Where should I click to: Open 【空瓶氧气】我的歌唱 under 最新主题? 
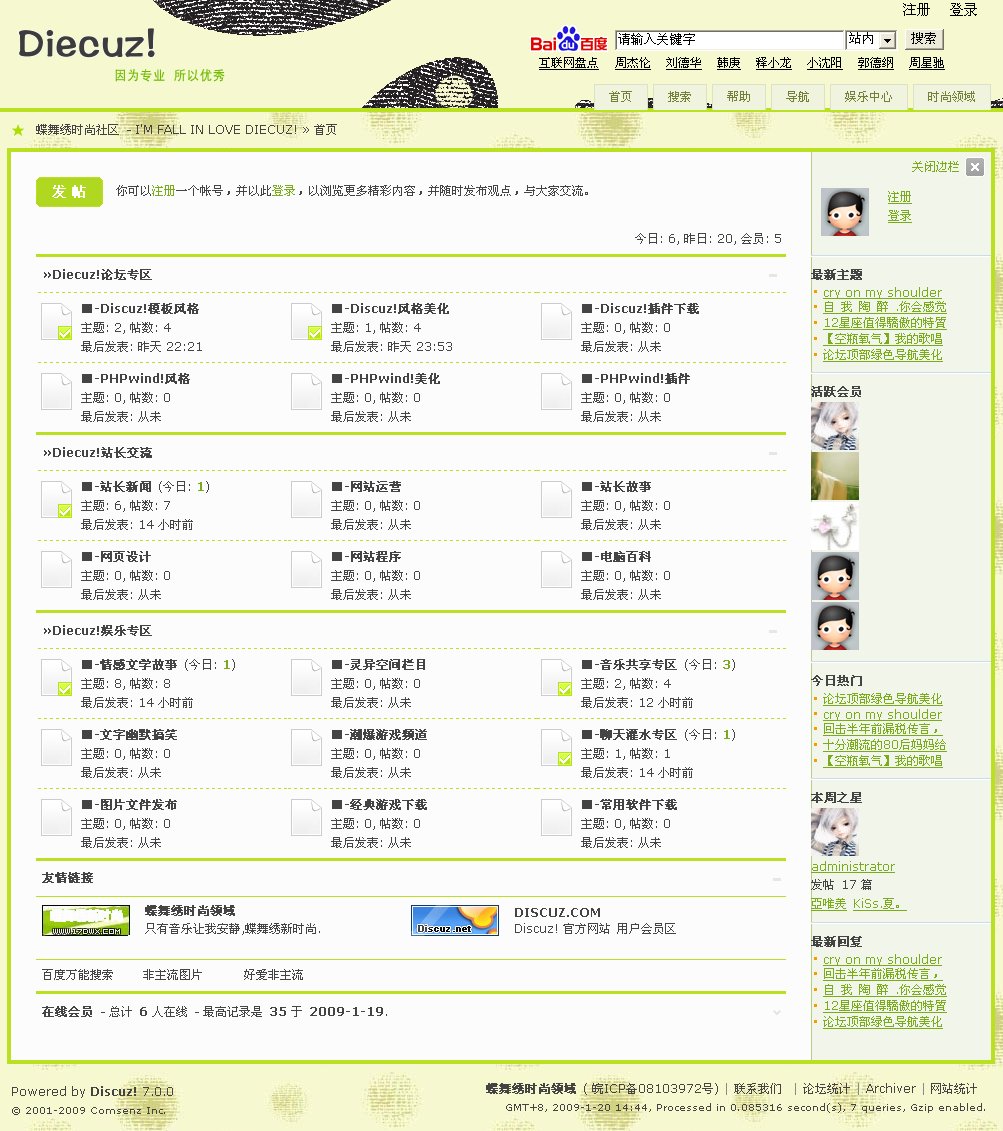coord(883,339)
